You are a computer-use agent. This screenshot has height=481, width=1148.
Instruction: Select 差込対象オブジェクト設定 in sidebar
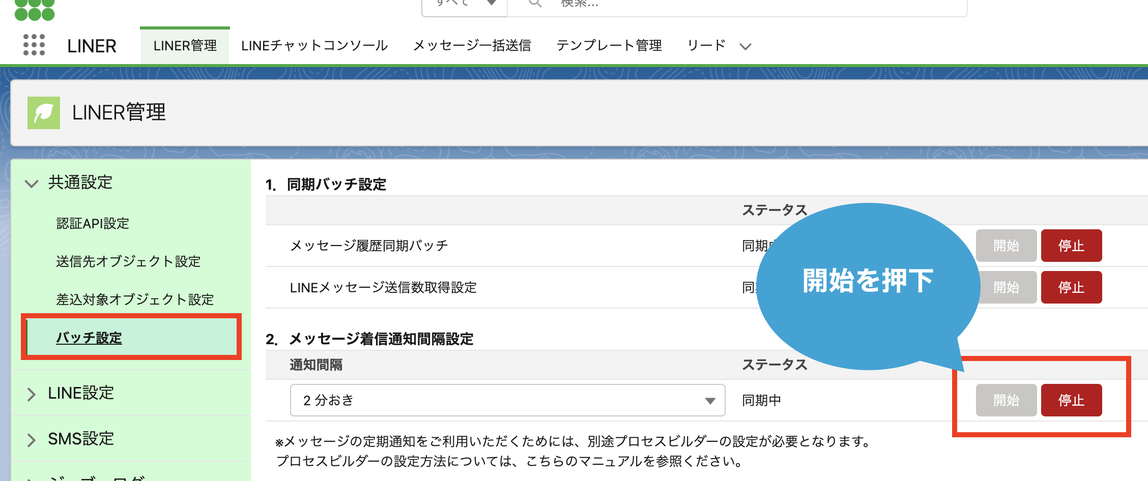tap(135, 299)
